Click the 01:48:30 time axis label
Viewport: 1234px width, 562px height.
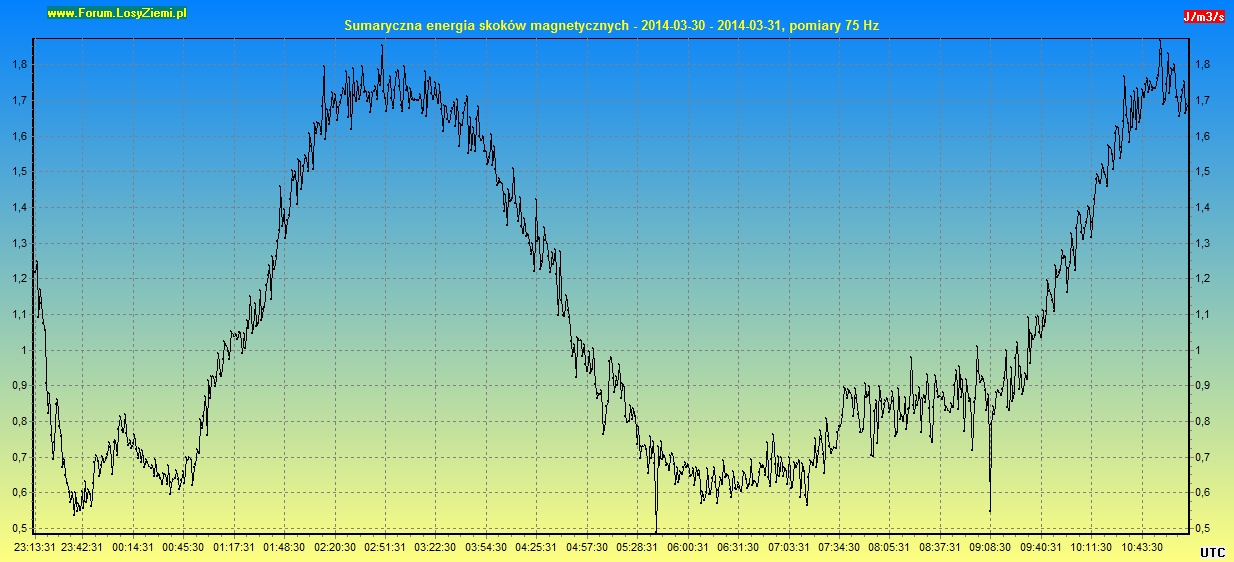(284, 547)
